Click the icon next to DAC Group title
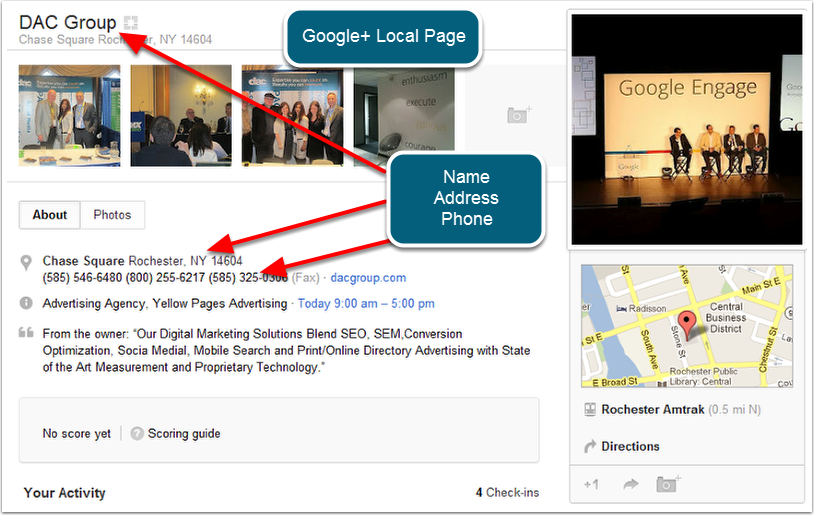The width and height of the screenshot is (814, 515). pyautogui.click(x=131, y=22)
